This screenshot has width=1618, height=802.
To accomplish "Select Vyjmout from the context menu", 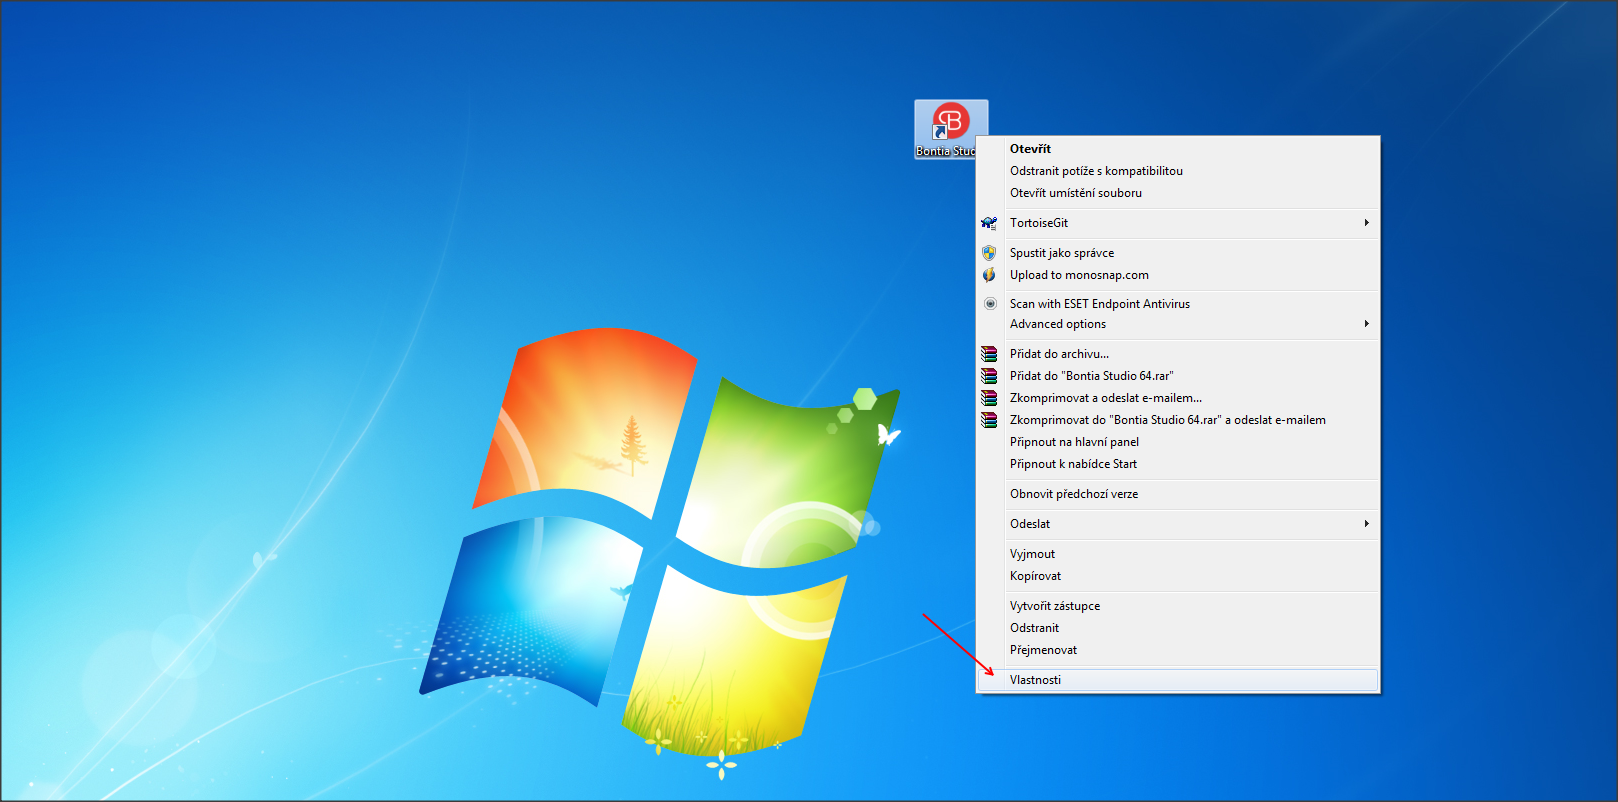I will coord(1178,554).
